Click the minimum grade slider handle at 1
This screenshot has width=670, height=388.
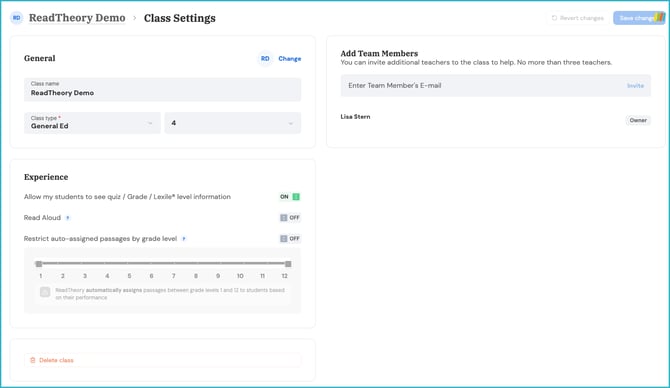[x=39, y=264]
